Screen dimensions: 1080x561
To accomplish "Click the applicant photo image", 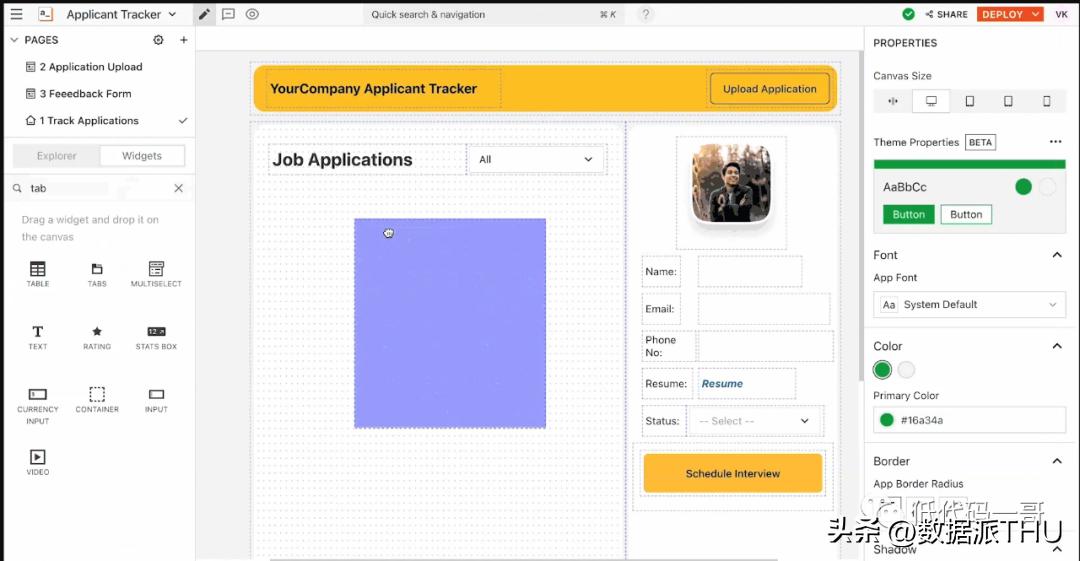I will pyautogui.click(x=731, y=183).
